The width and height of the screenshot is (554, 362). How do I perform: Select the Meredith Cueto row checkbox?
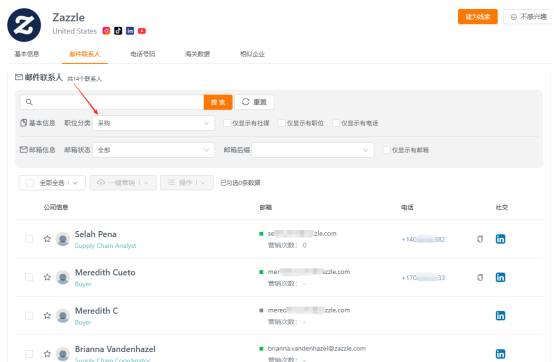coord(29,277)
